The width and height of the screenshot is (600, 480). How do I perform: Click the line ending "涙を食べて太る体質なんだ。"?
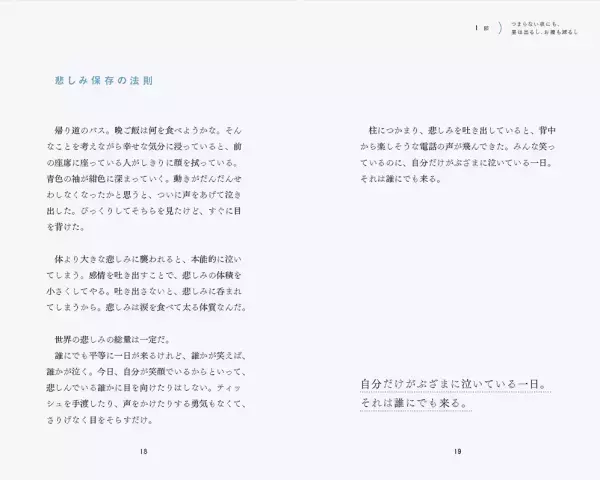click(147, 307)
